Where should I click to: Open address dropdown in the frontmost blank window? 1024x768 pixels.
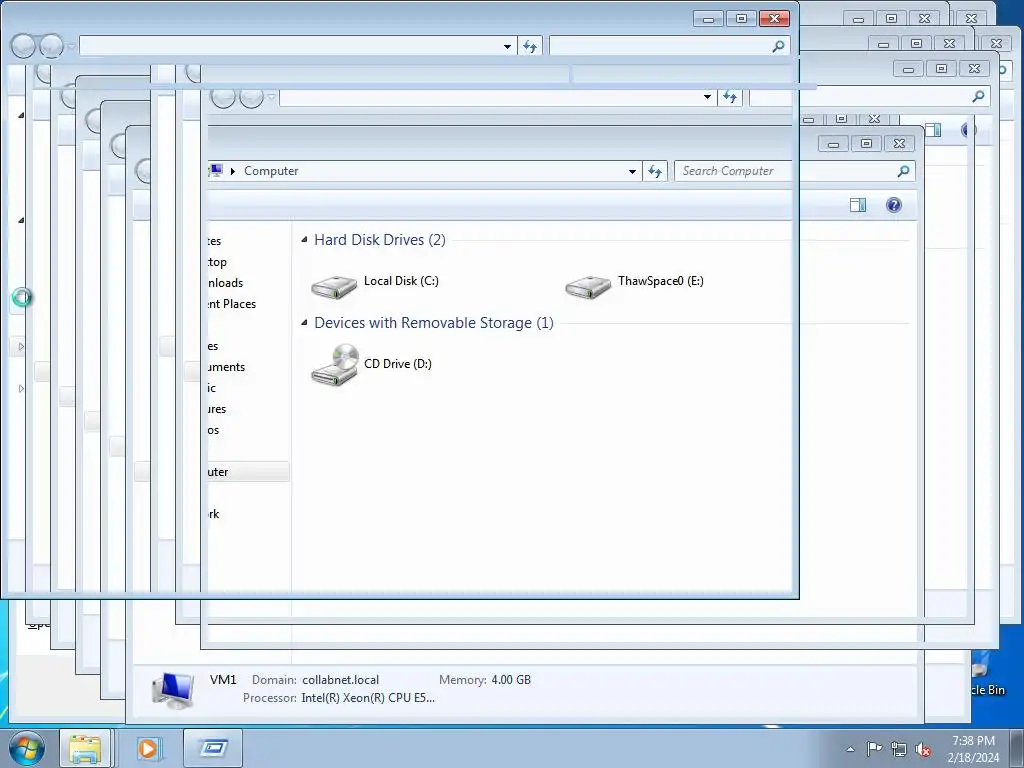507,47
